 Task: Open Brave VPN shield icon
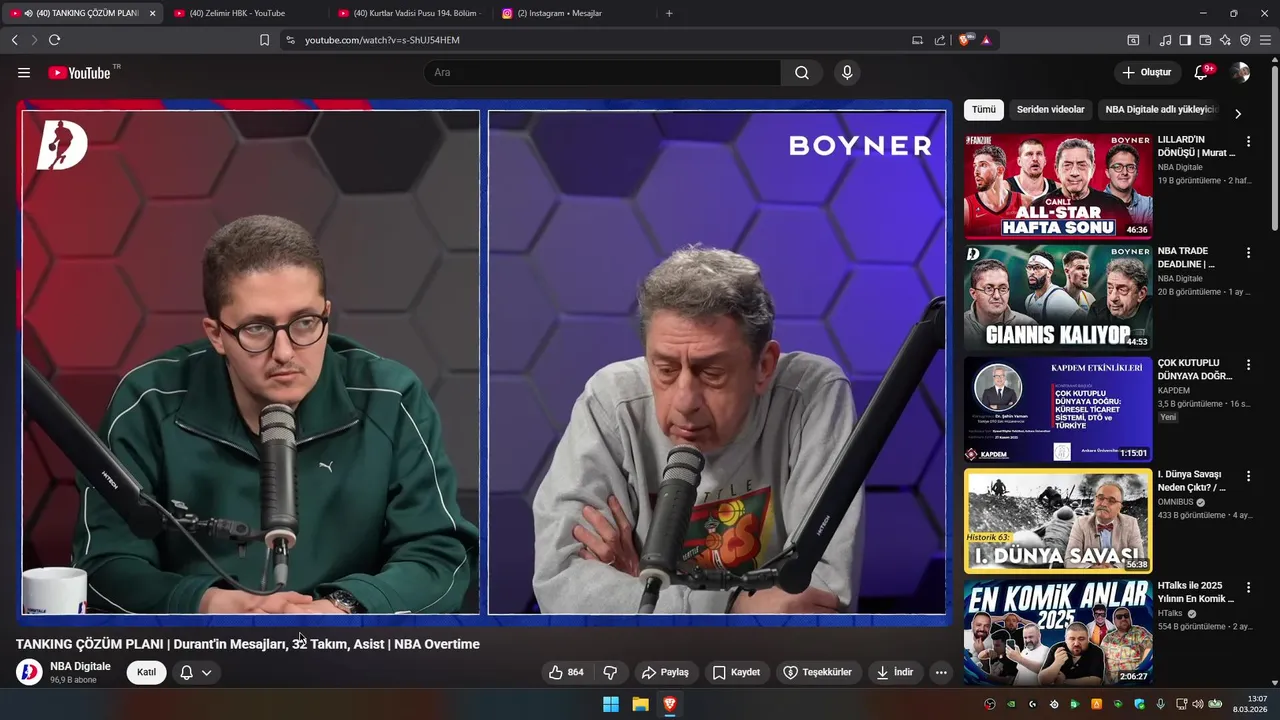pyautogui.click(x=1245, y=40)
